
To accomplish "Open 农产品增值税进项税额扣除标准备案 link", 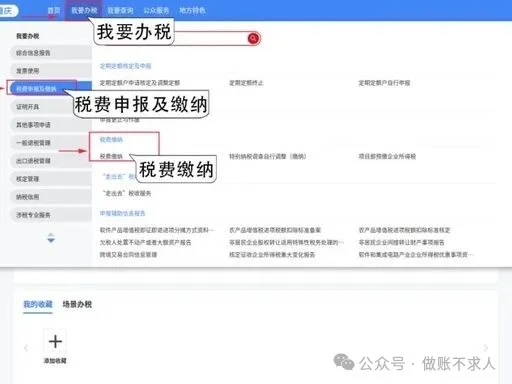I will coord(275,230).
